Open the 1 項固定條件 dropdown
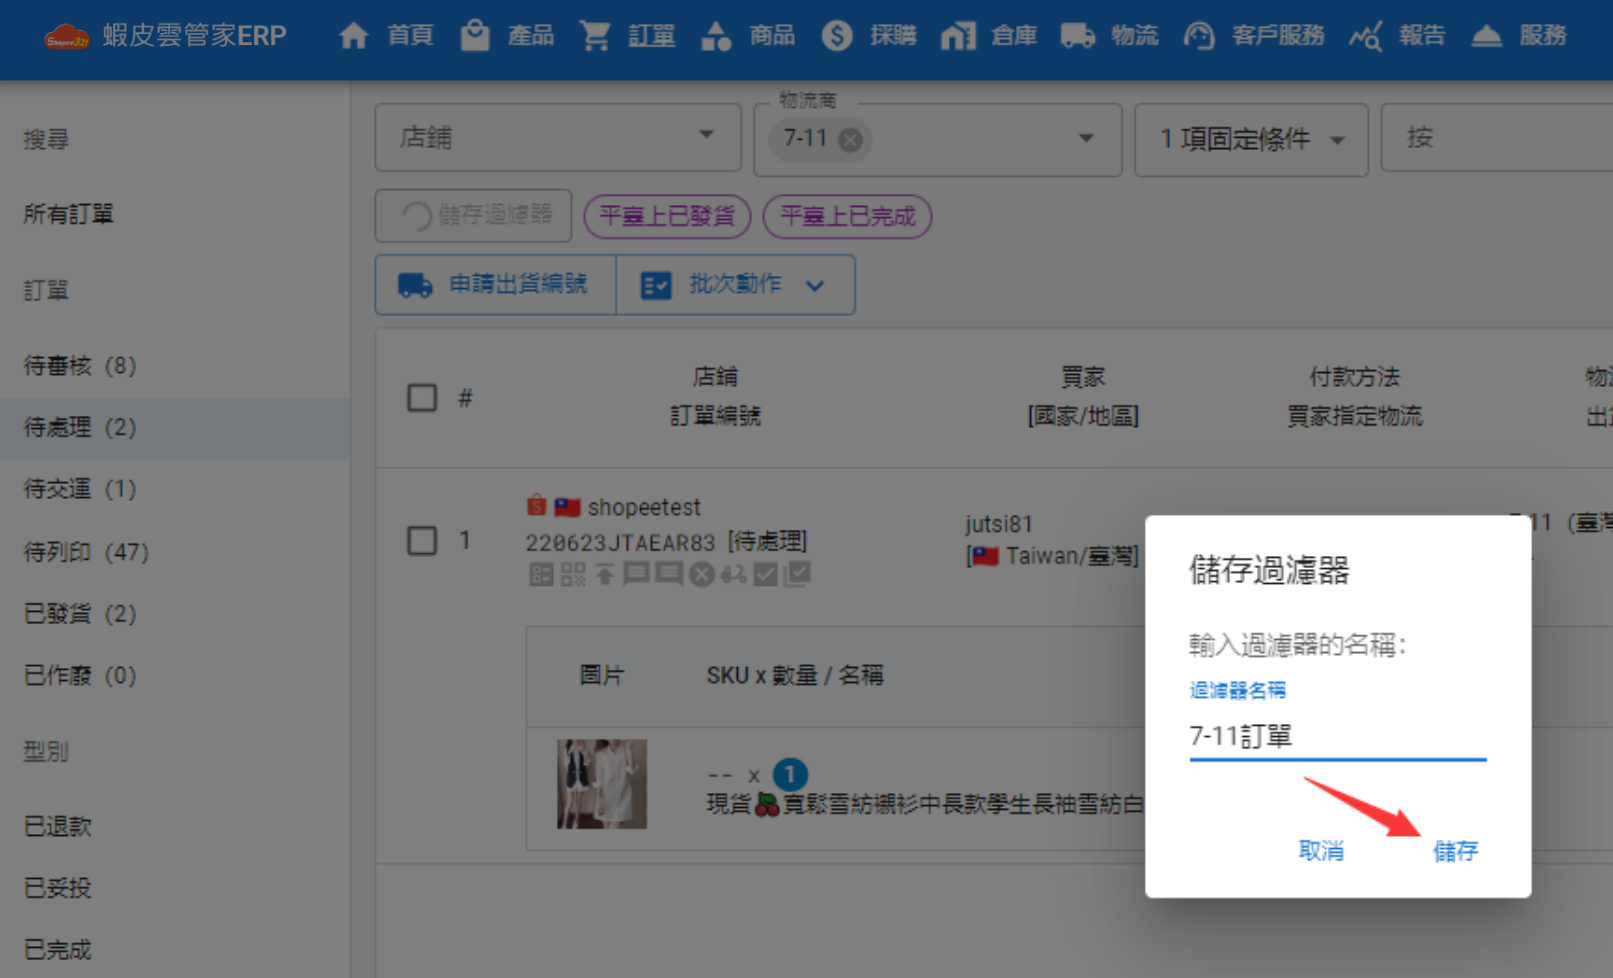Image resolution: width=1613 pixels, height=978 pixels. pyautogui.click(x=1251, y=139)
